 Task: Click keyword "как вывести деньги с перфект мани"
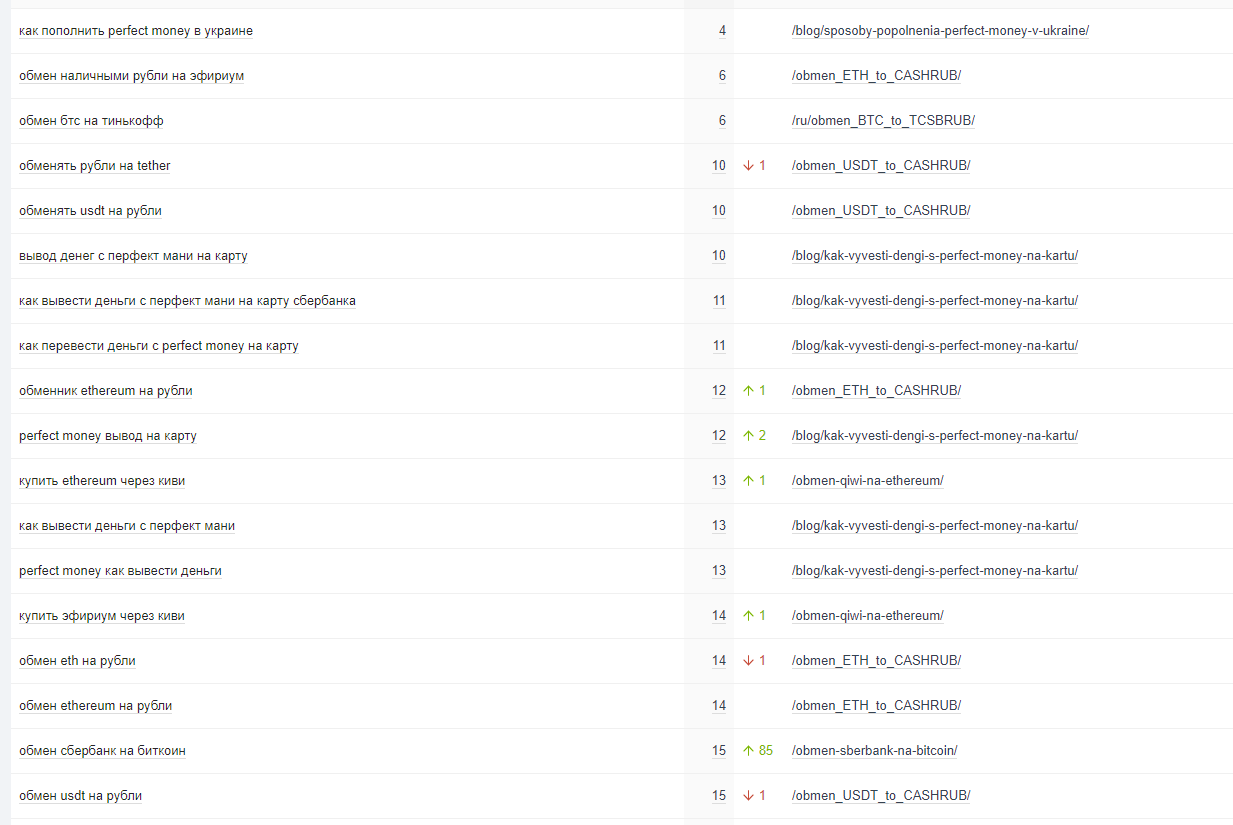127,526
